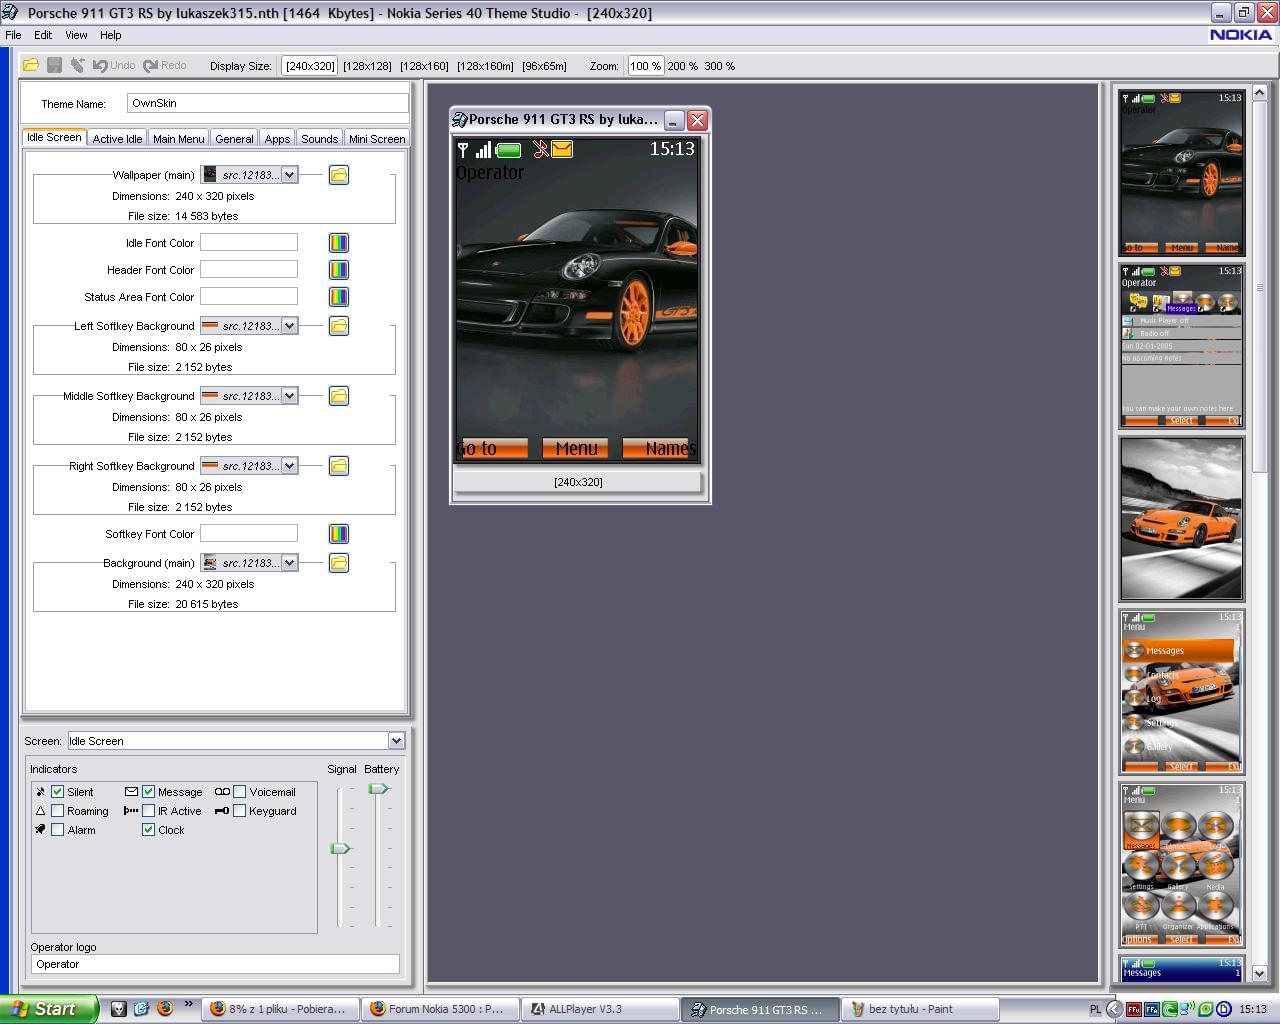1280x1024 pixels.
Task: Enable the Keyguard indicator checkbox
Action: click(239, 811)
